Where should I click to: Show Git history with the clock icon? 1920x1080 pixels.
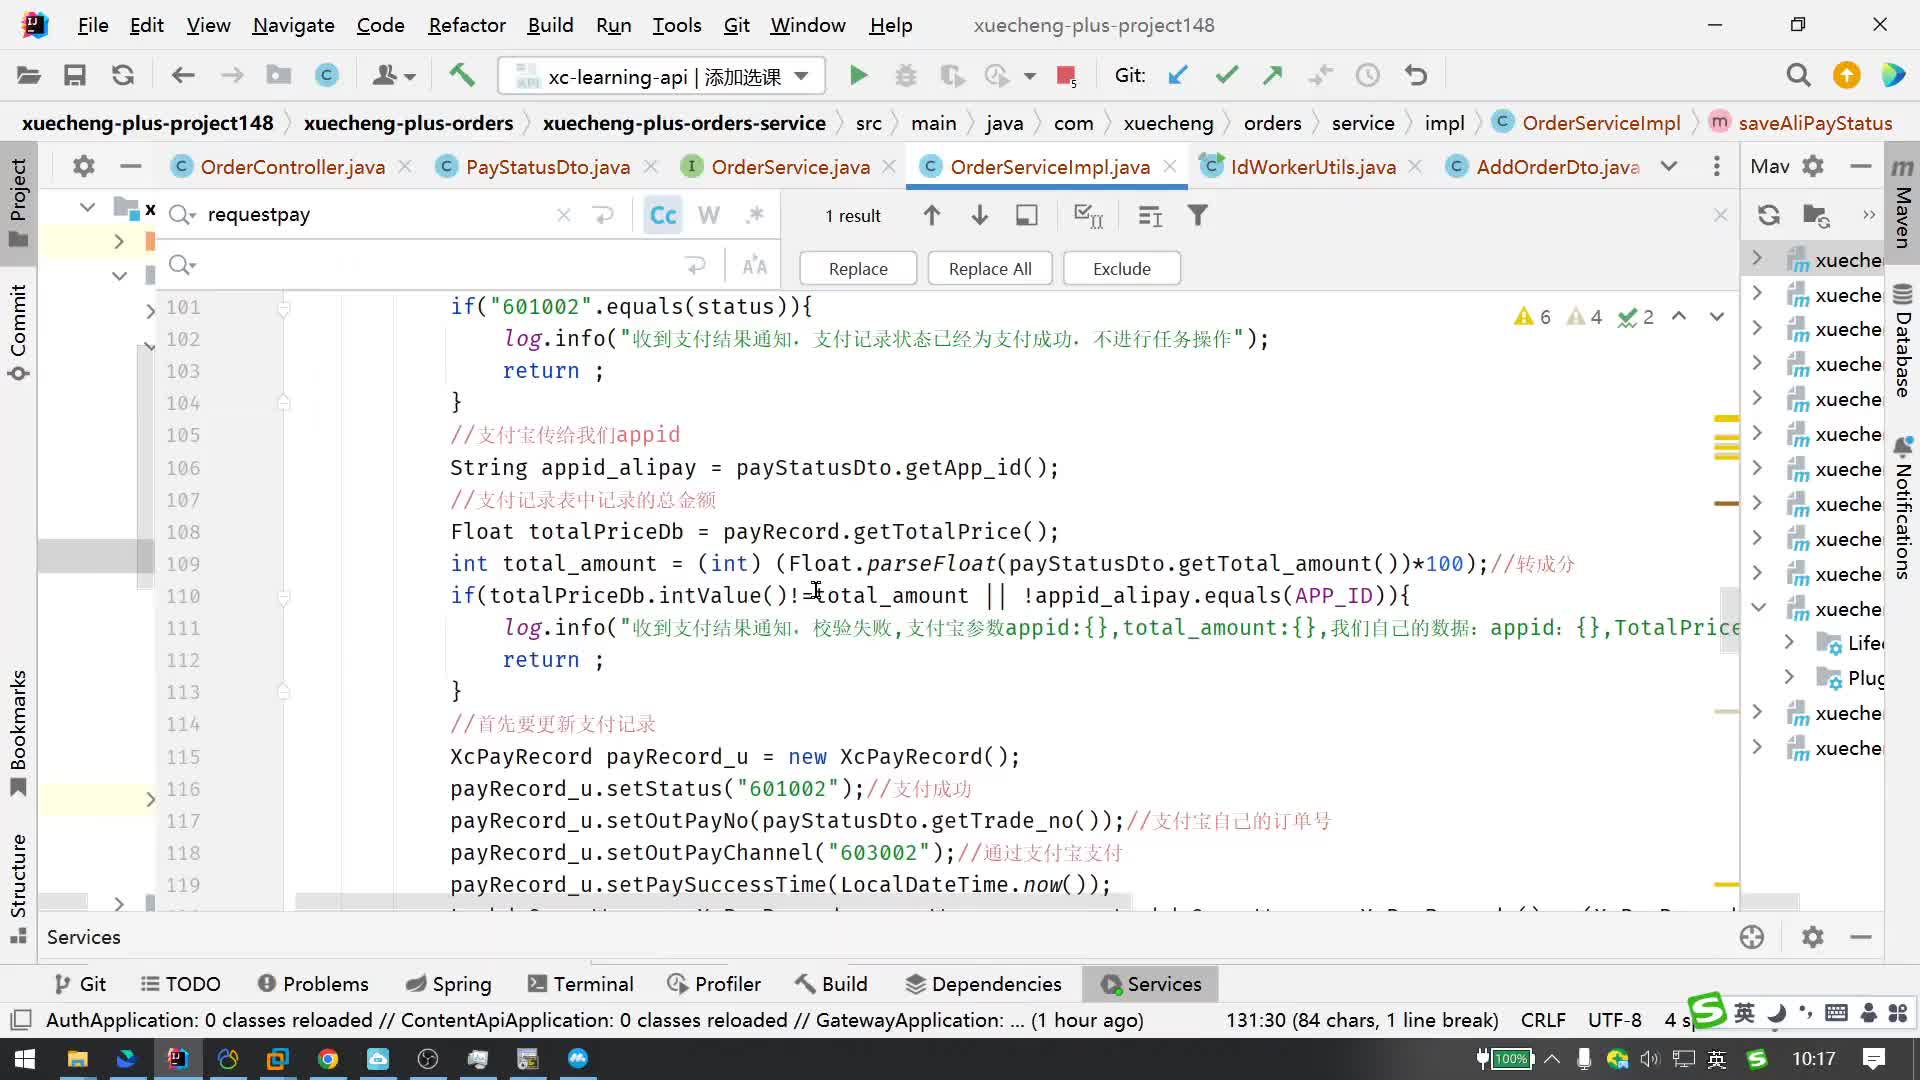[x=1368, y=75]
